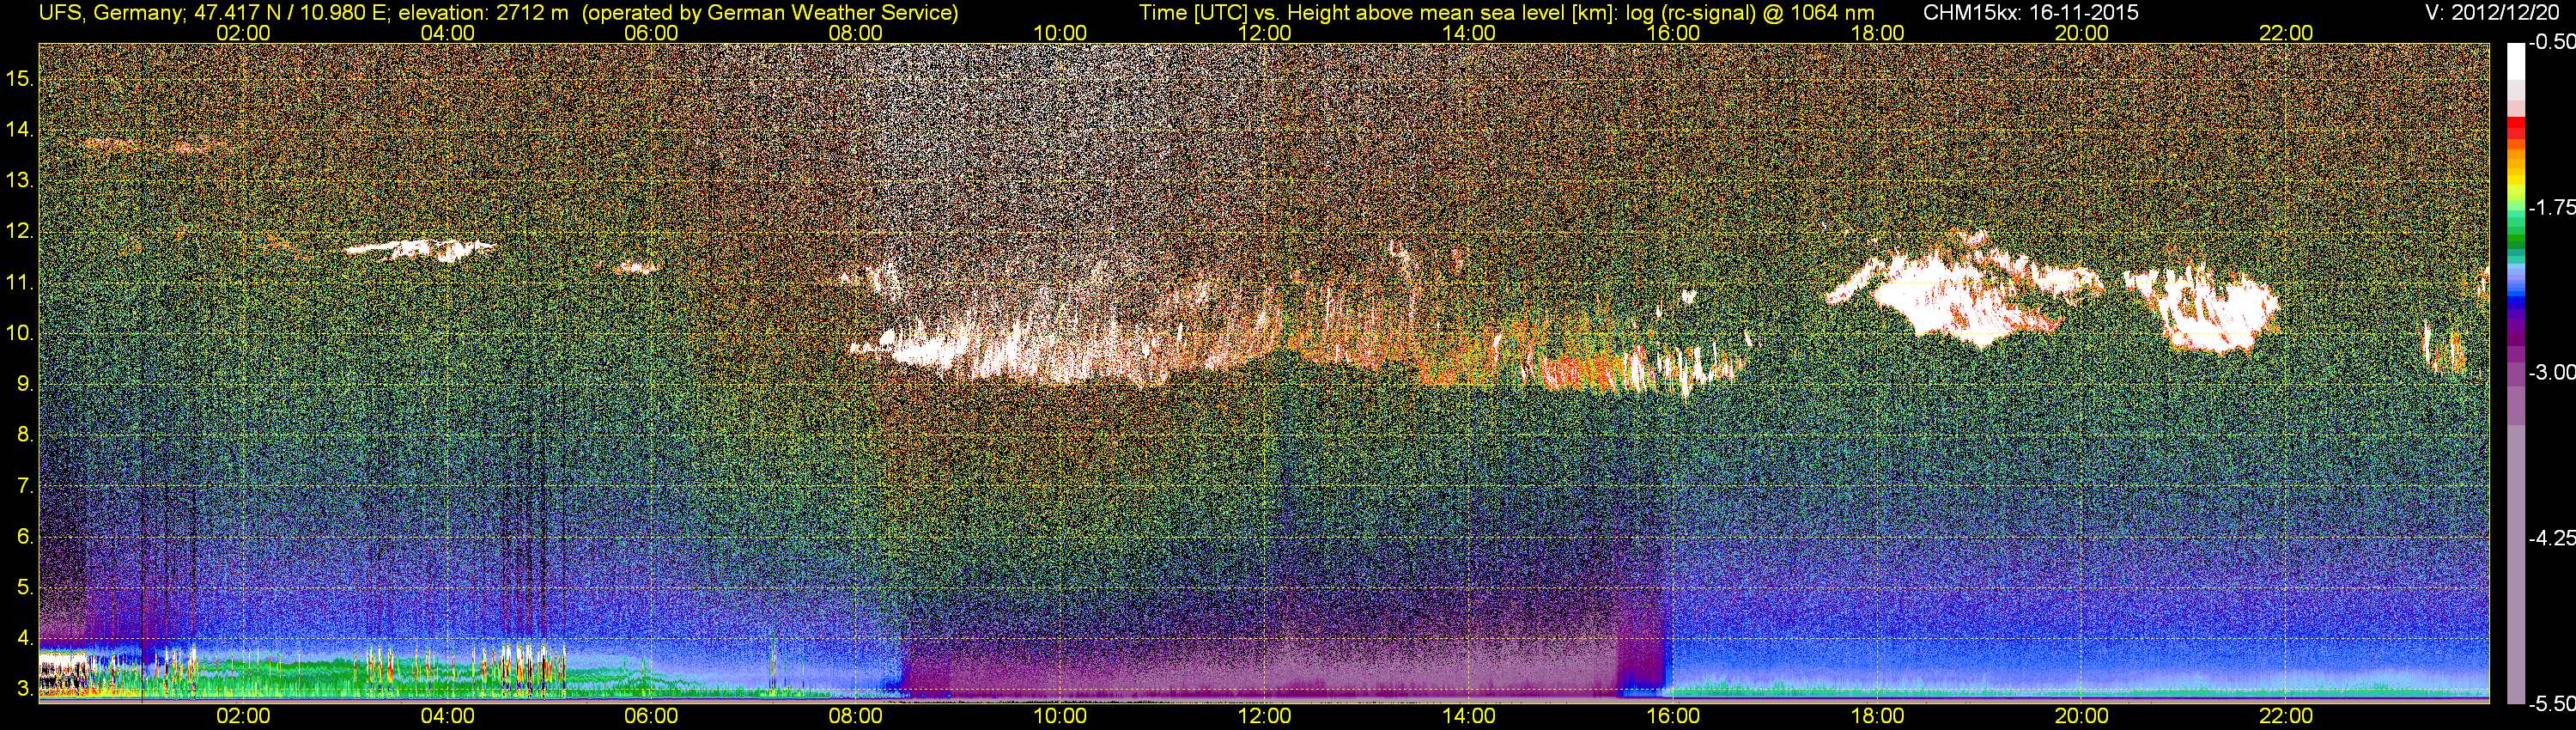Click the '20:00' label on the bottom time axis
Screen dimensions: 2576x730
click(2082, 716)
